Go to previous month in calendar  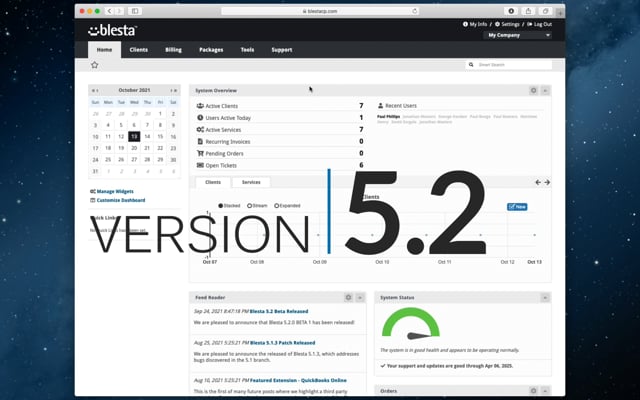tap(97, 90)
